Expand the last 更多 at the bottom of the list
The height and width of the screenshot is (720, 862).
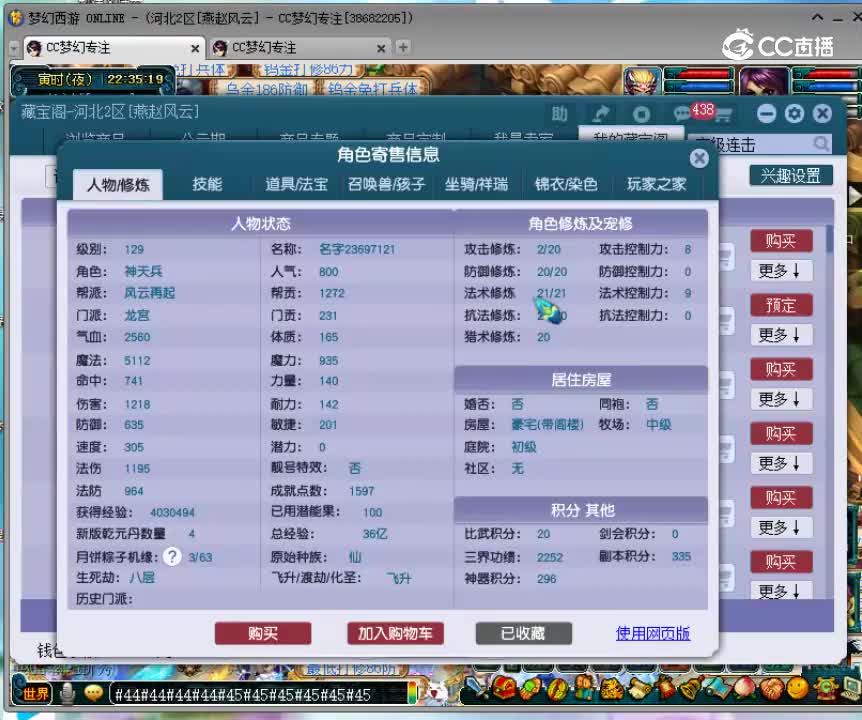point(781,591)
